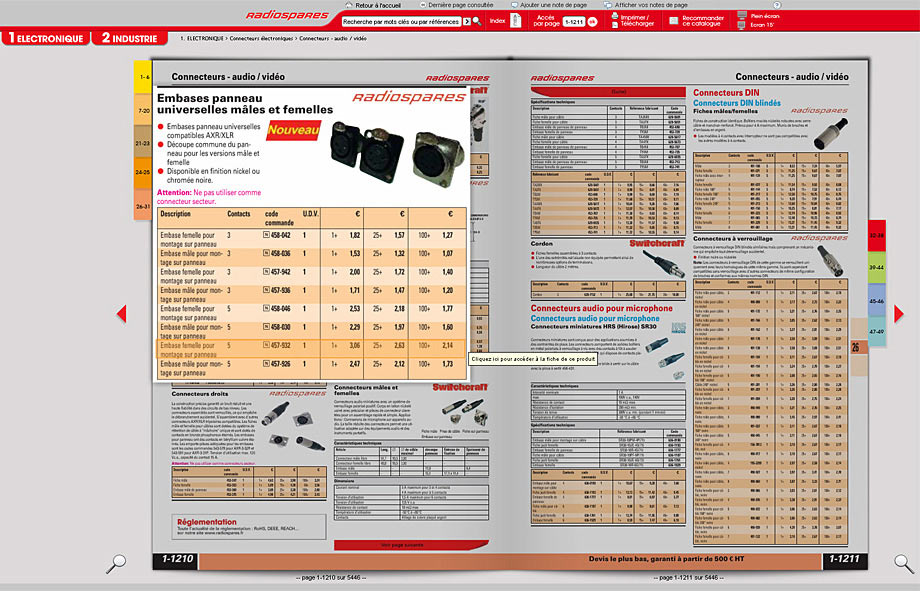
Task: Select the green 39-44 section tab
Action: (877, 268)
